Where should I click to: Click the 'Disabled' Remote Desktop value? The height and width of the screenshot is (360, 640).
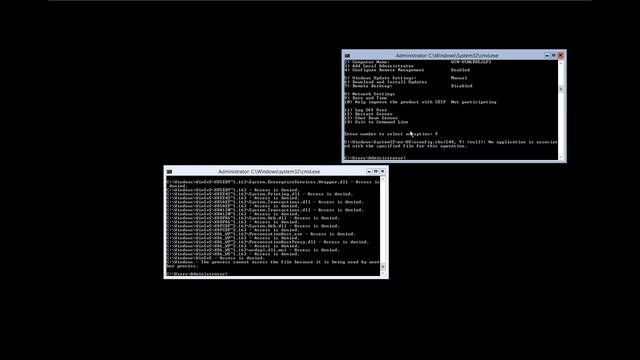(462, 86)
